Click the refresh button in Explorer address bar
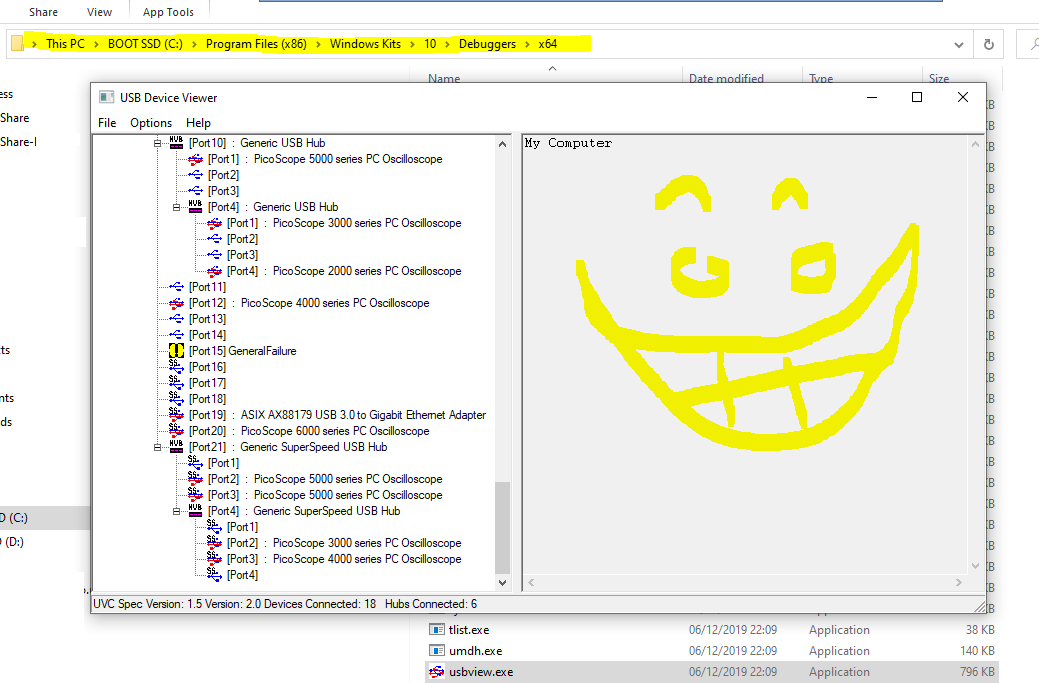This screenshot has height=683, width=1039. pyautogui.click(x=989, y=44)
